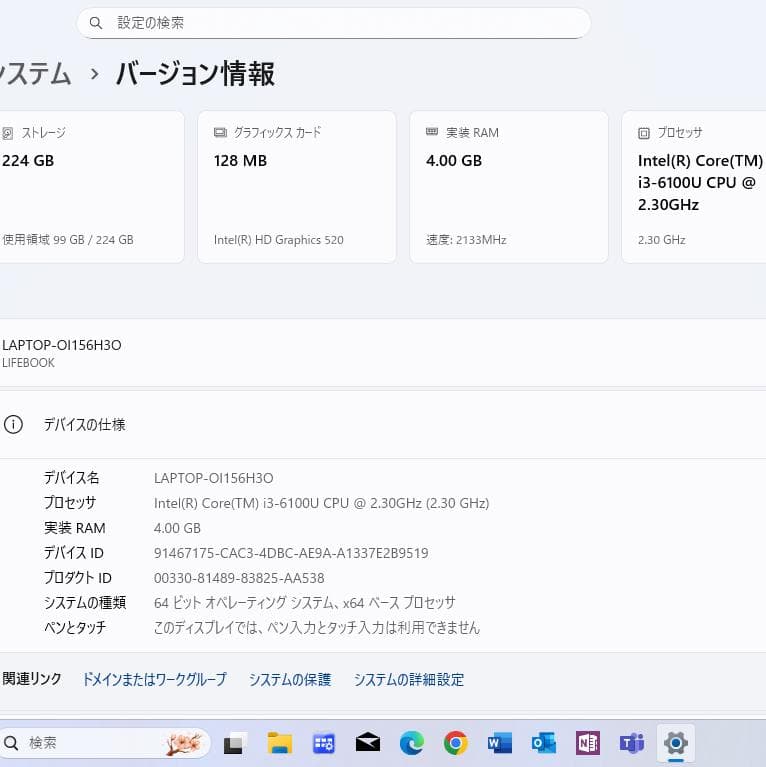Image resolution: width=766 pixels, height=767 pixels.
Task: Open the ストレージ 224 GB card
Action: (91, 187)
